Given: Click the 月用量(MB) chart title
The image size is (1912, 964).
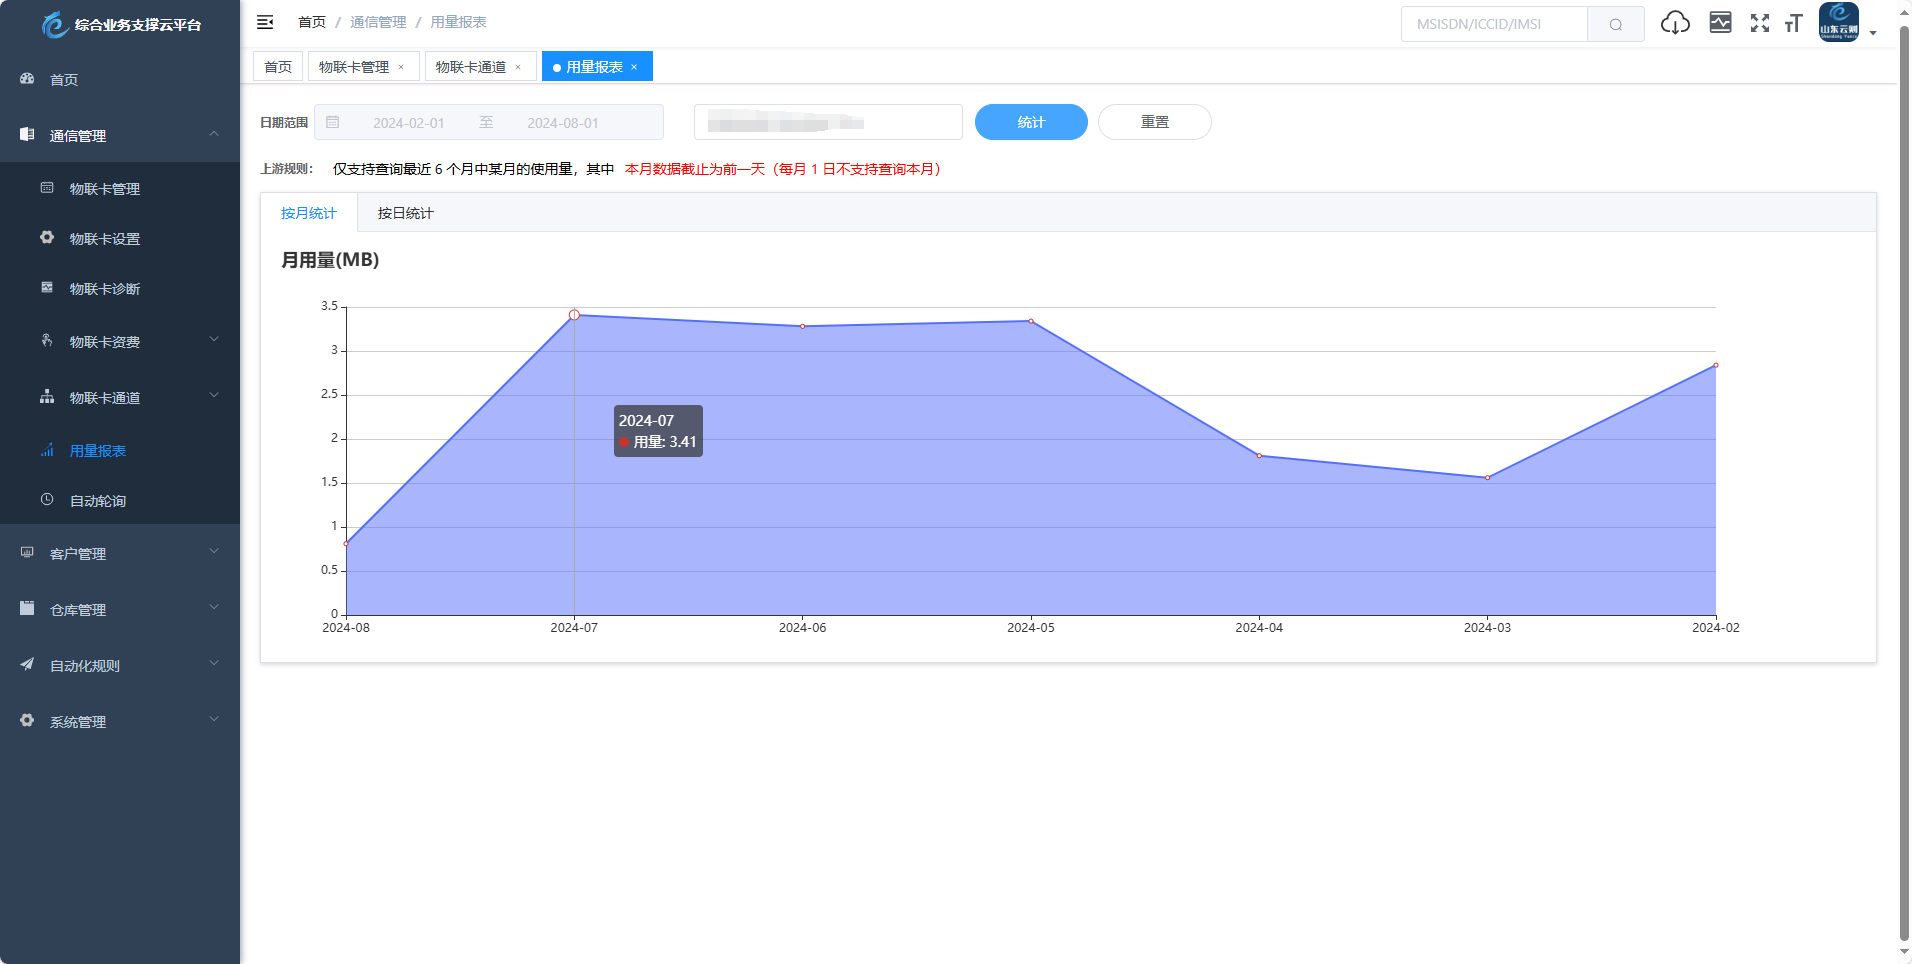Looking at the screenshot, I should [330, 260].
